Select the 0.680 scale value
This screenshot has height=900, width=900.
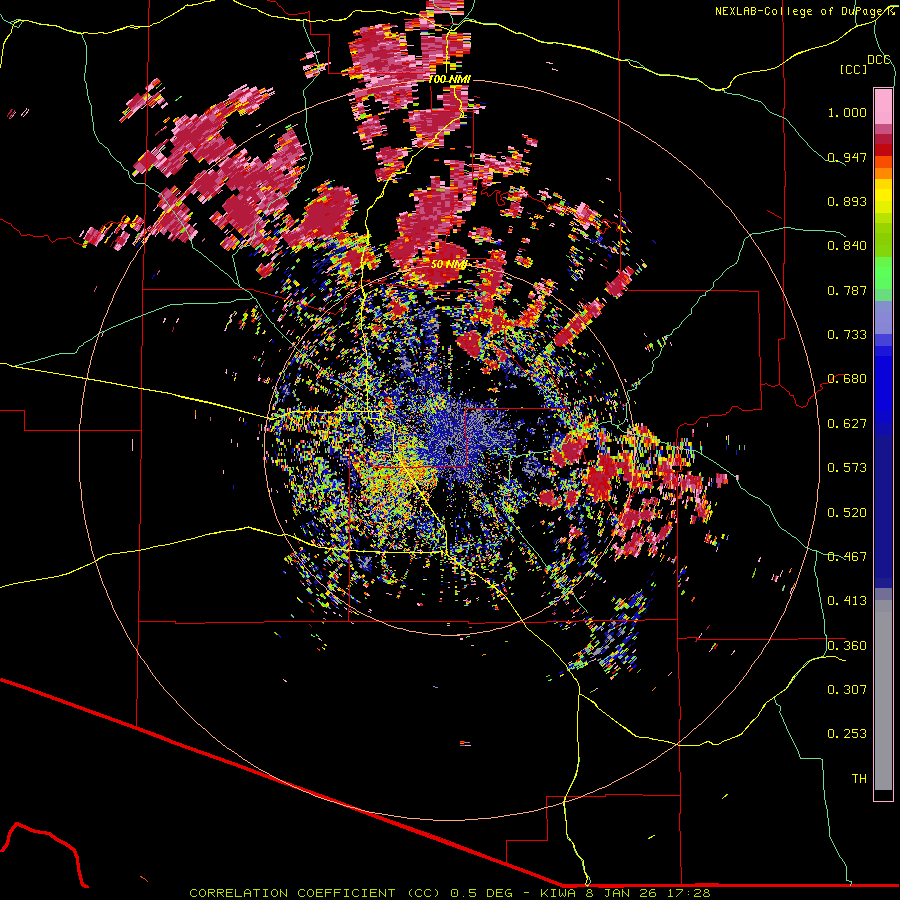[x=847, y=379]
